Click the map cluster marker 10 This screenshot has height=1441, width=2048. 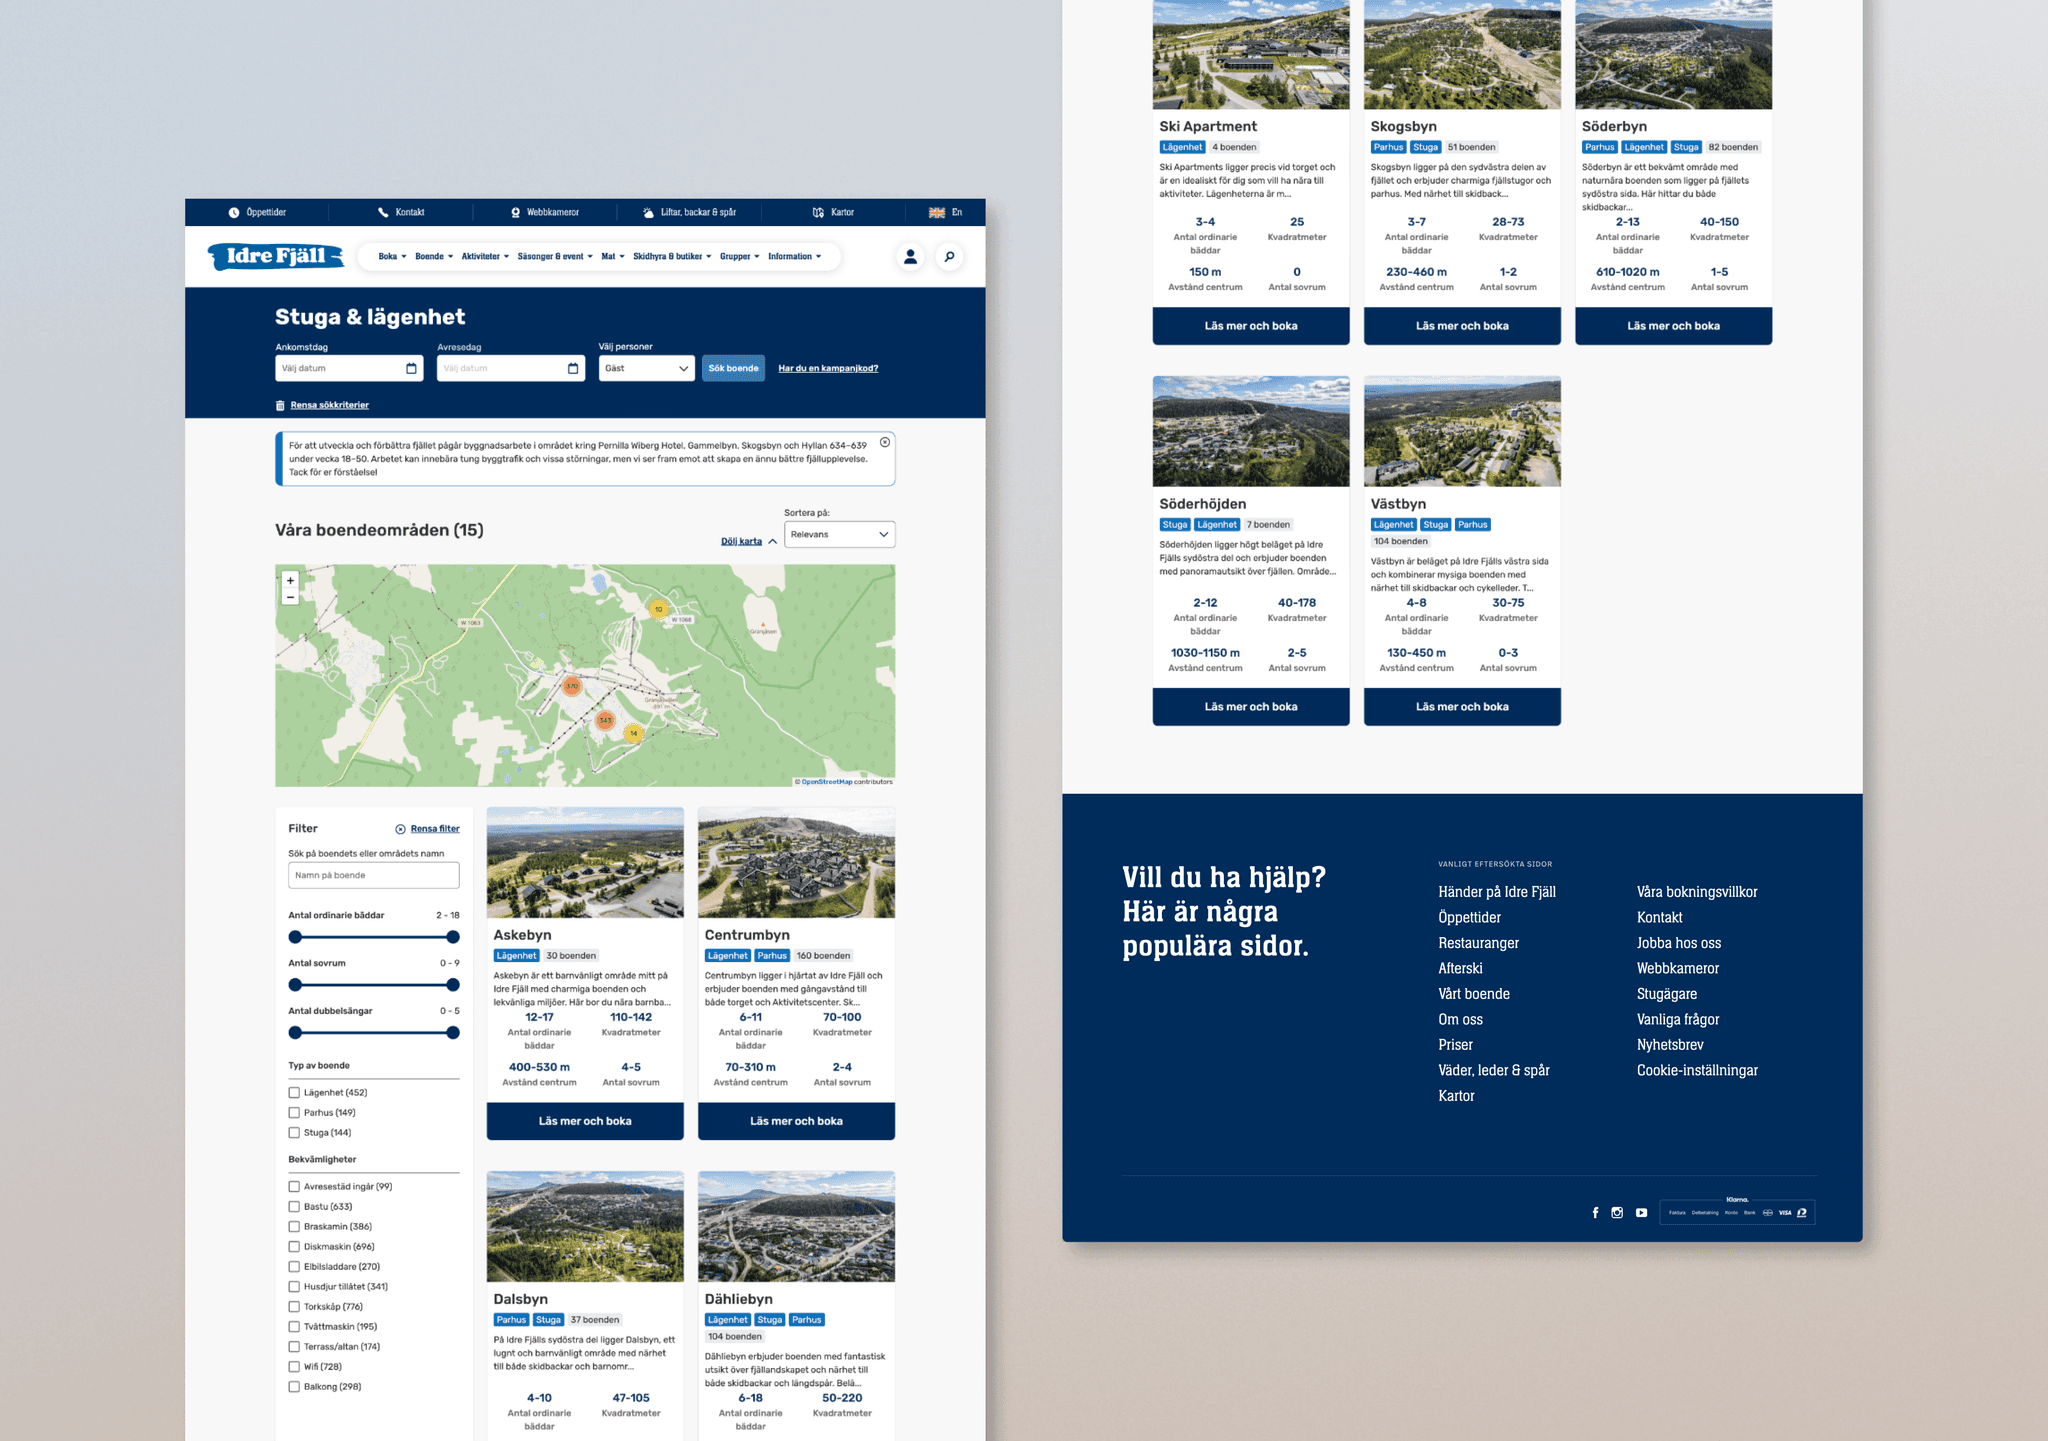(x=658, y=609)
